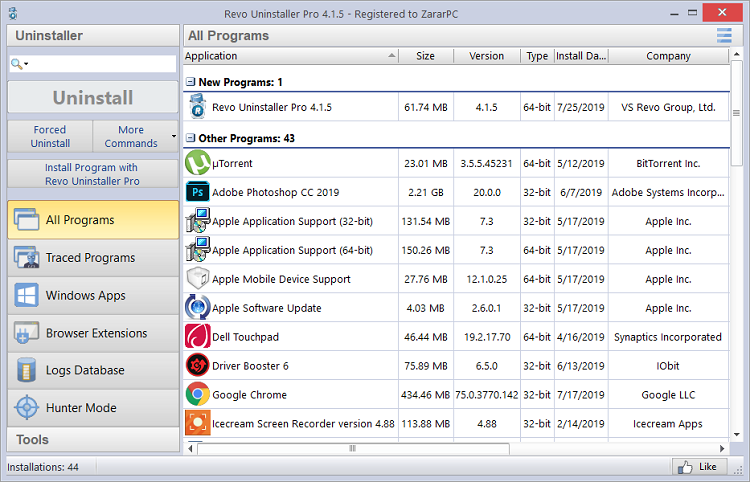Click the thumbs-up Like icon
The height and width of the screenshot is (482, 750).
coord(685,467)
